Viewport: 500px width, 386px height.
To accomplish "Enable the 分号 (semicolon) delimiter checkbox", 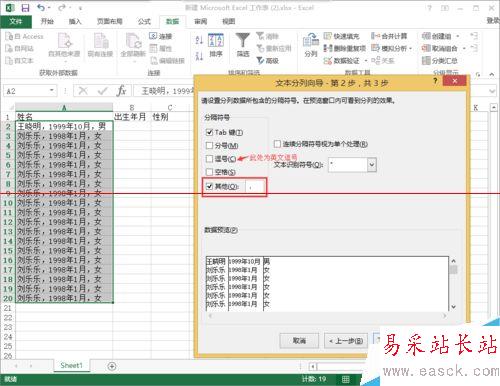I will [209, 145].
